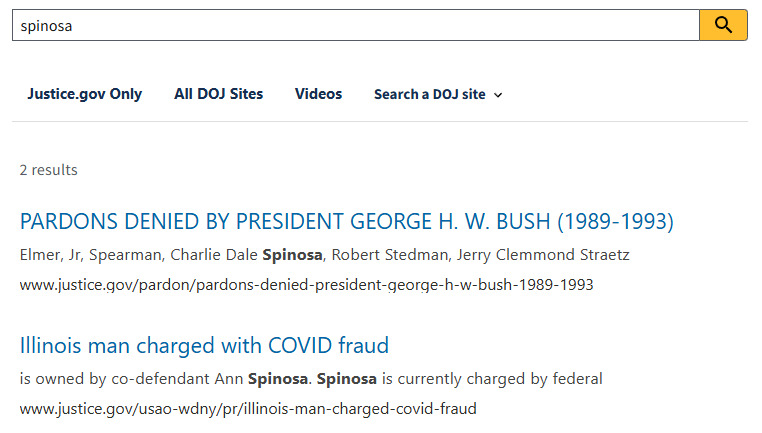
Task: Open the Videos tab
Action: coord(318,94)
